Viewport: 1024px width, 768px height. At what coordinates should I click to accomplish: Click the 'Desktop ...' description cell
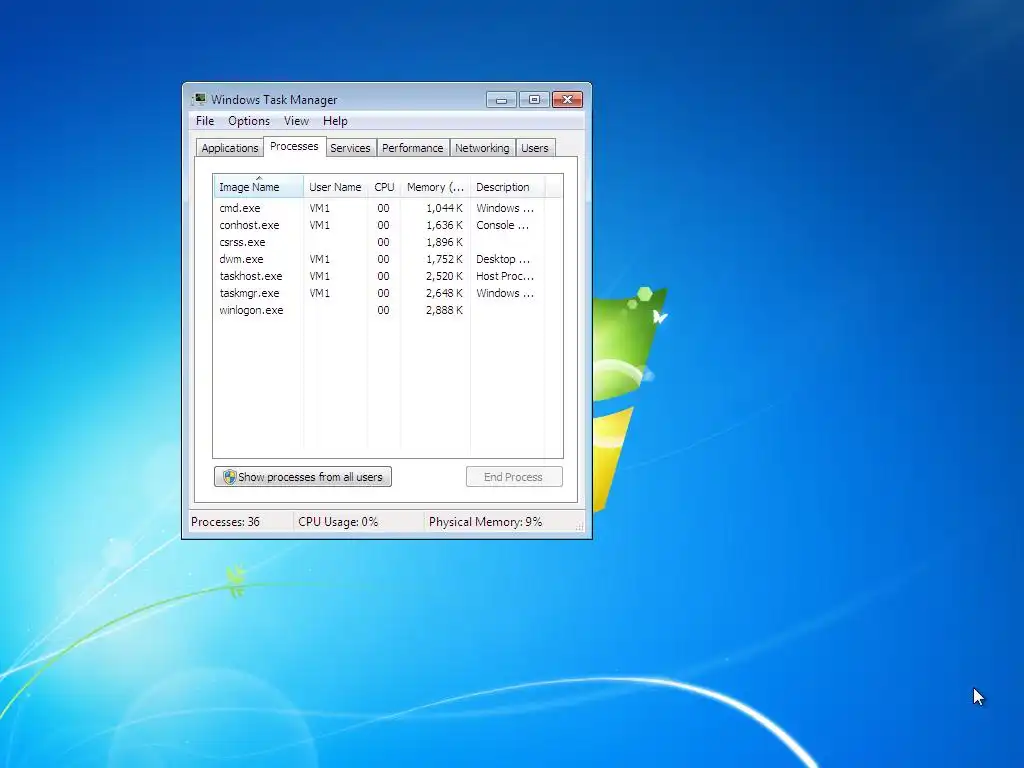502,259
